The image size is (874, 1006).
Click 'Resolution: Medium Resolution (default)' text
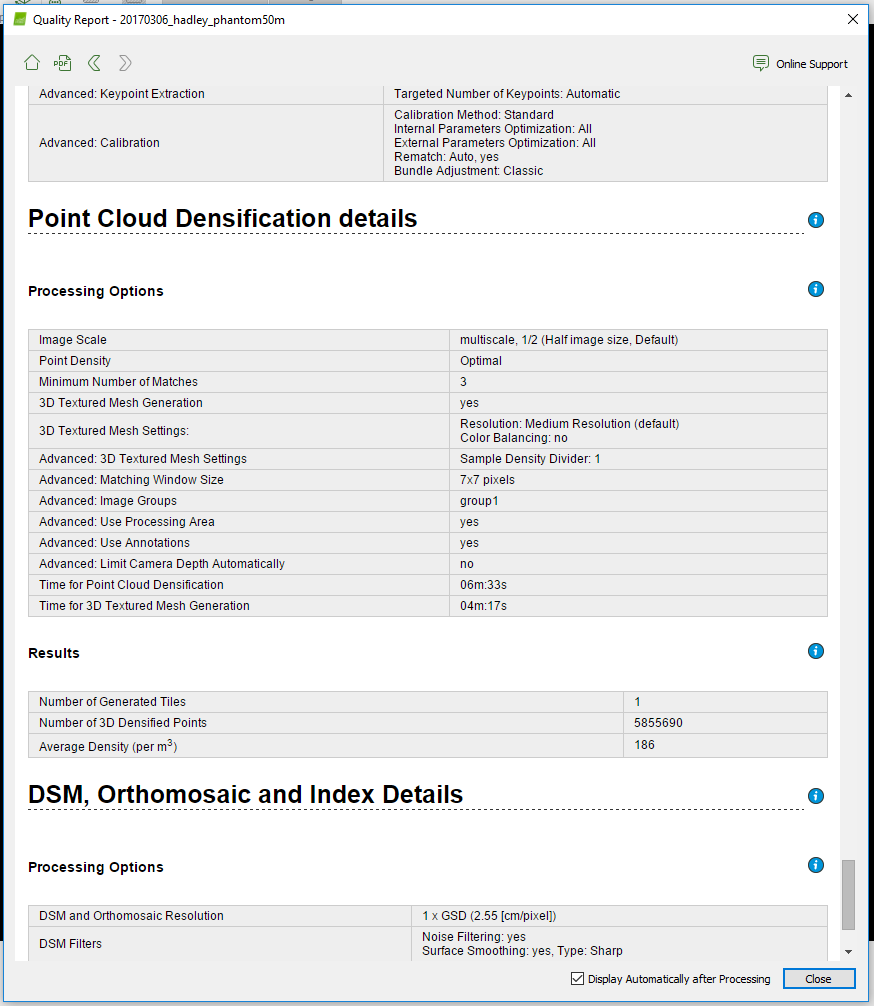(569, 423)
